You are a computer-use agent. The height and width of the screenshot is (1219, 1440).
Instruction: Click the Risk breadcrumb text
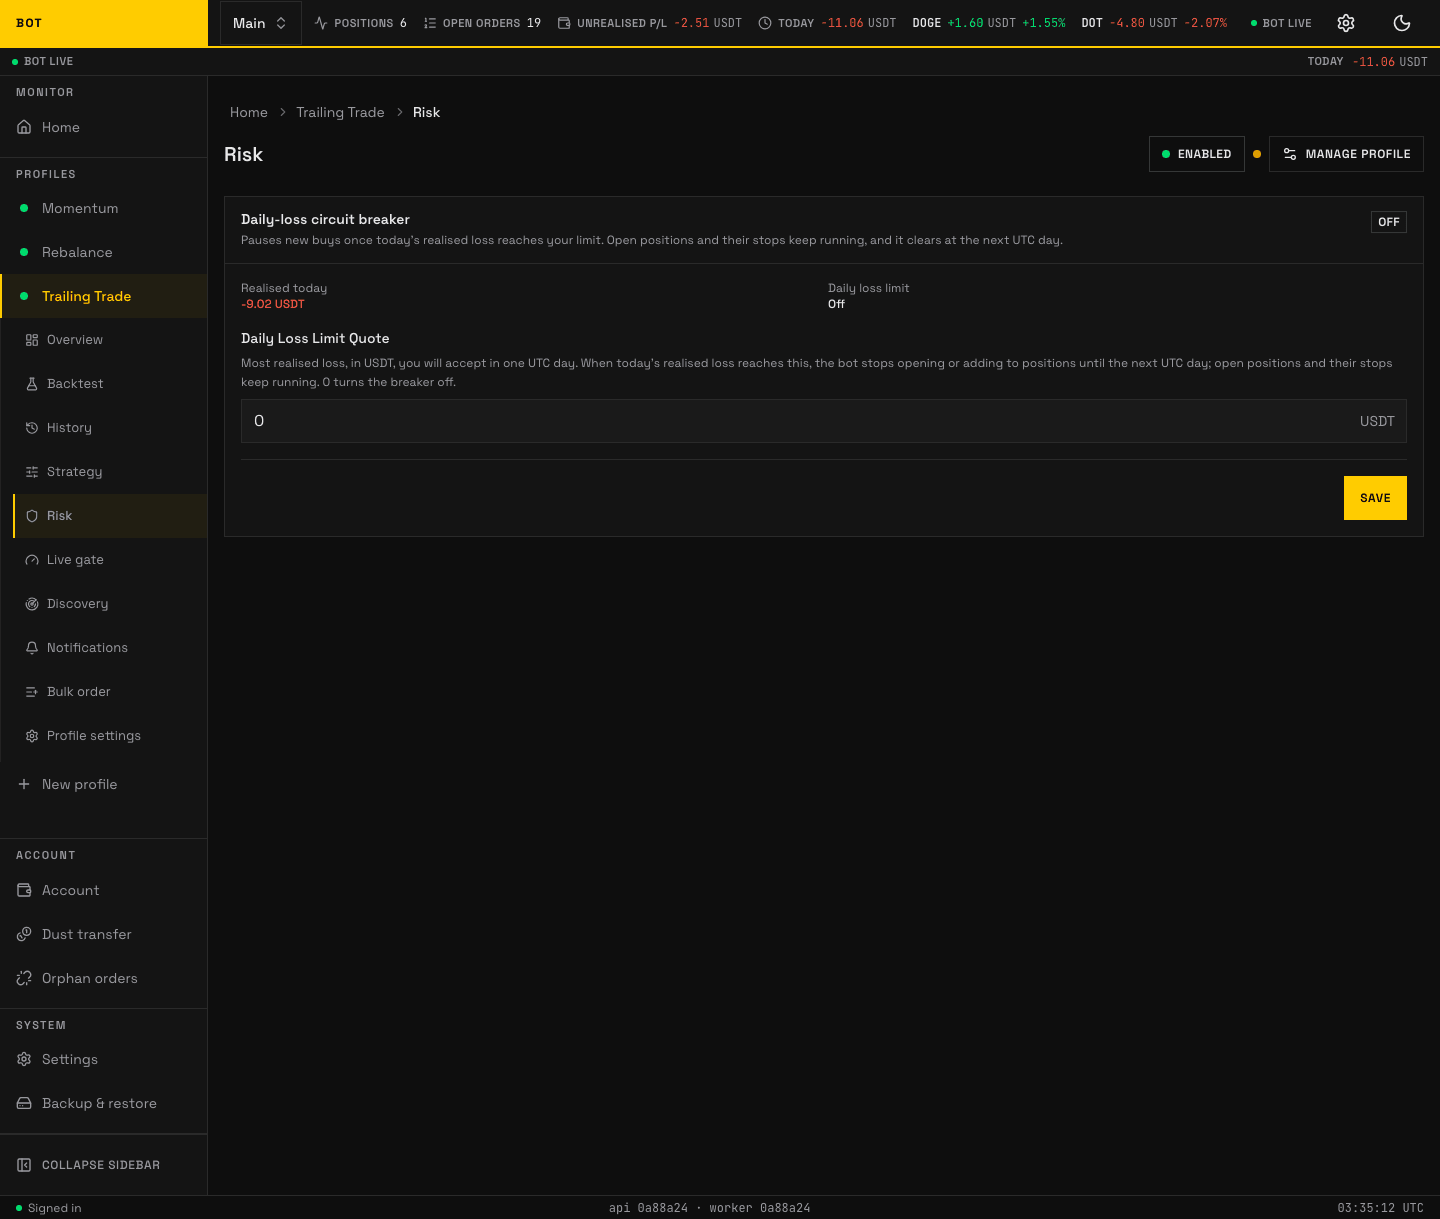pos(426,112)
